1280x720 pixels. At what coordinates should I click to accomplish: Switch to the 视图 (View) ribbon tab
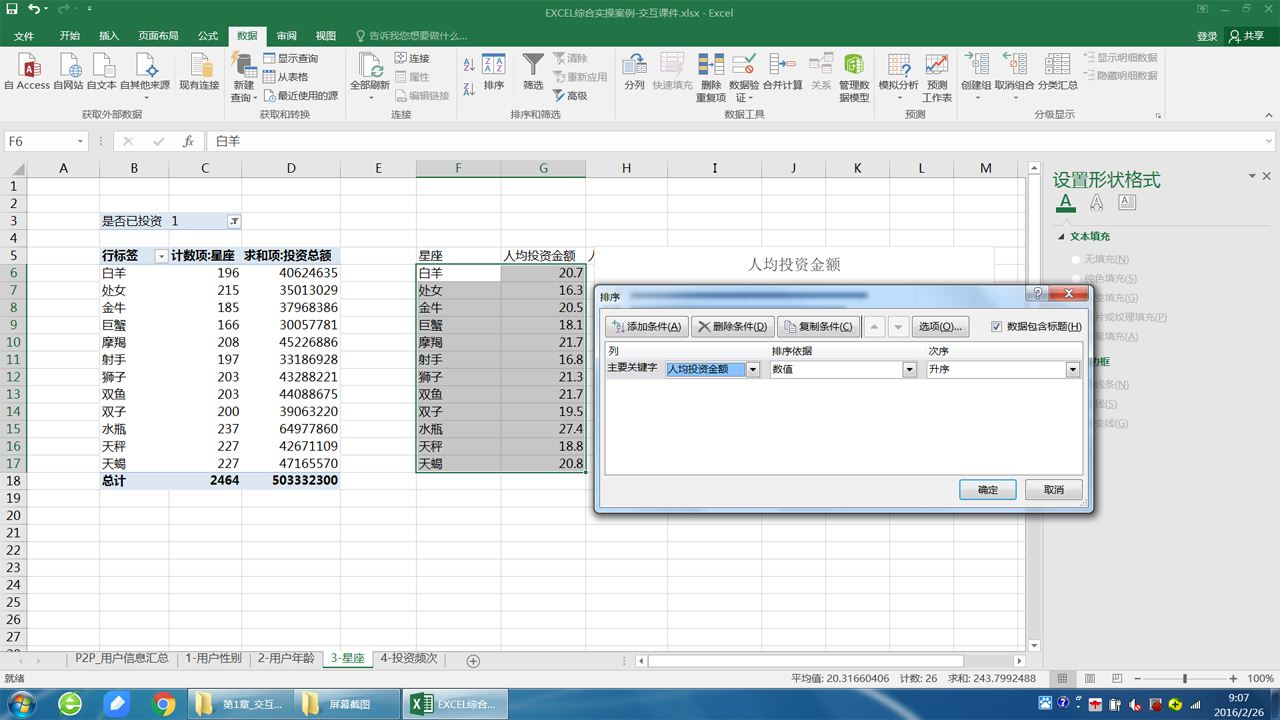(x=326, y=36)
